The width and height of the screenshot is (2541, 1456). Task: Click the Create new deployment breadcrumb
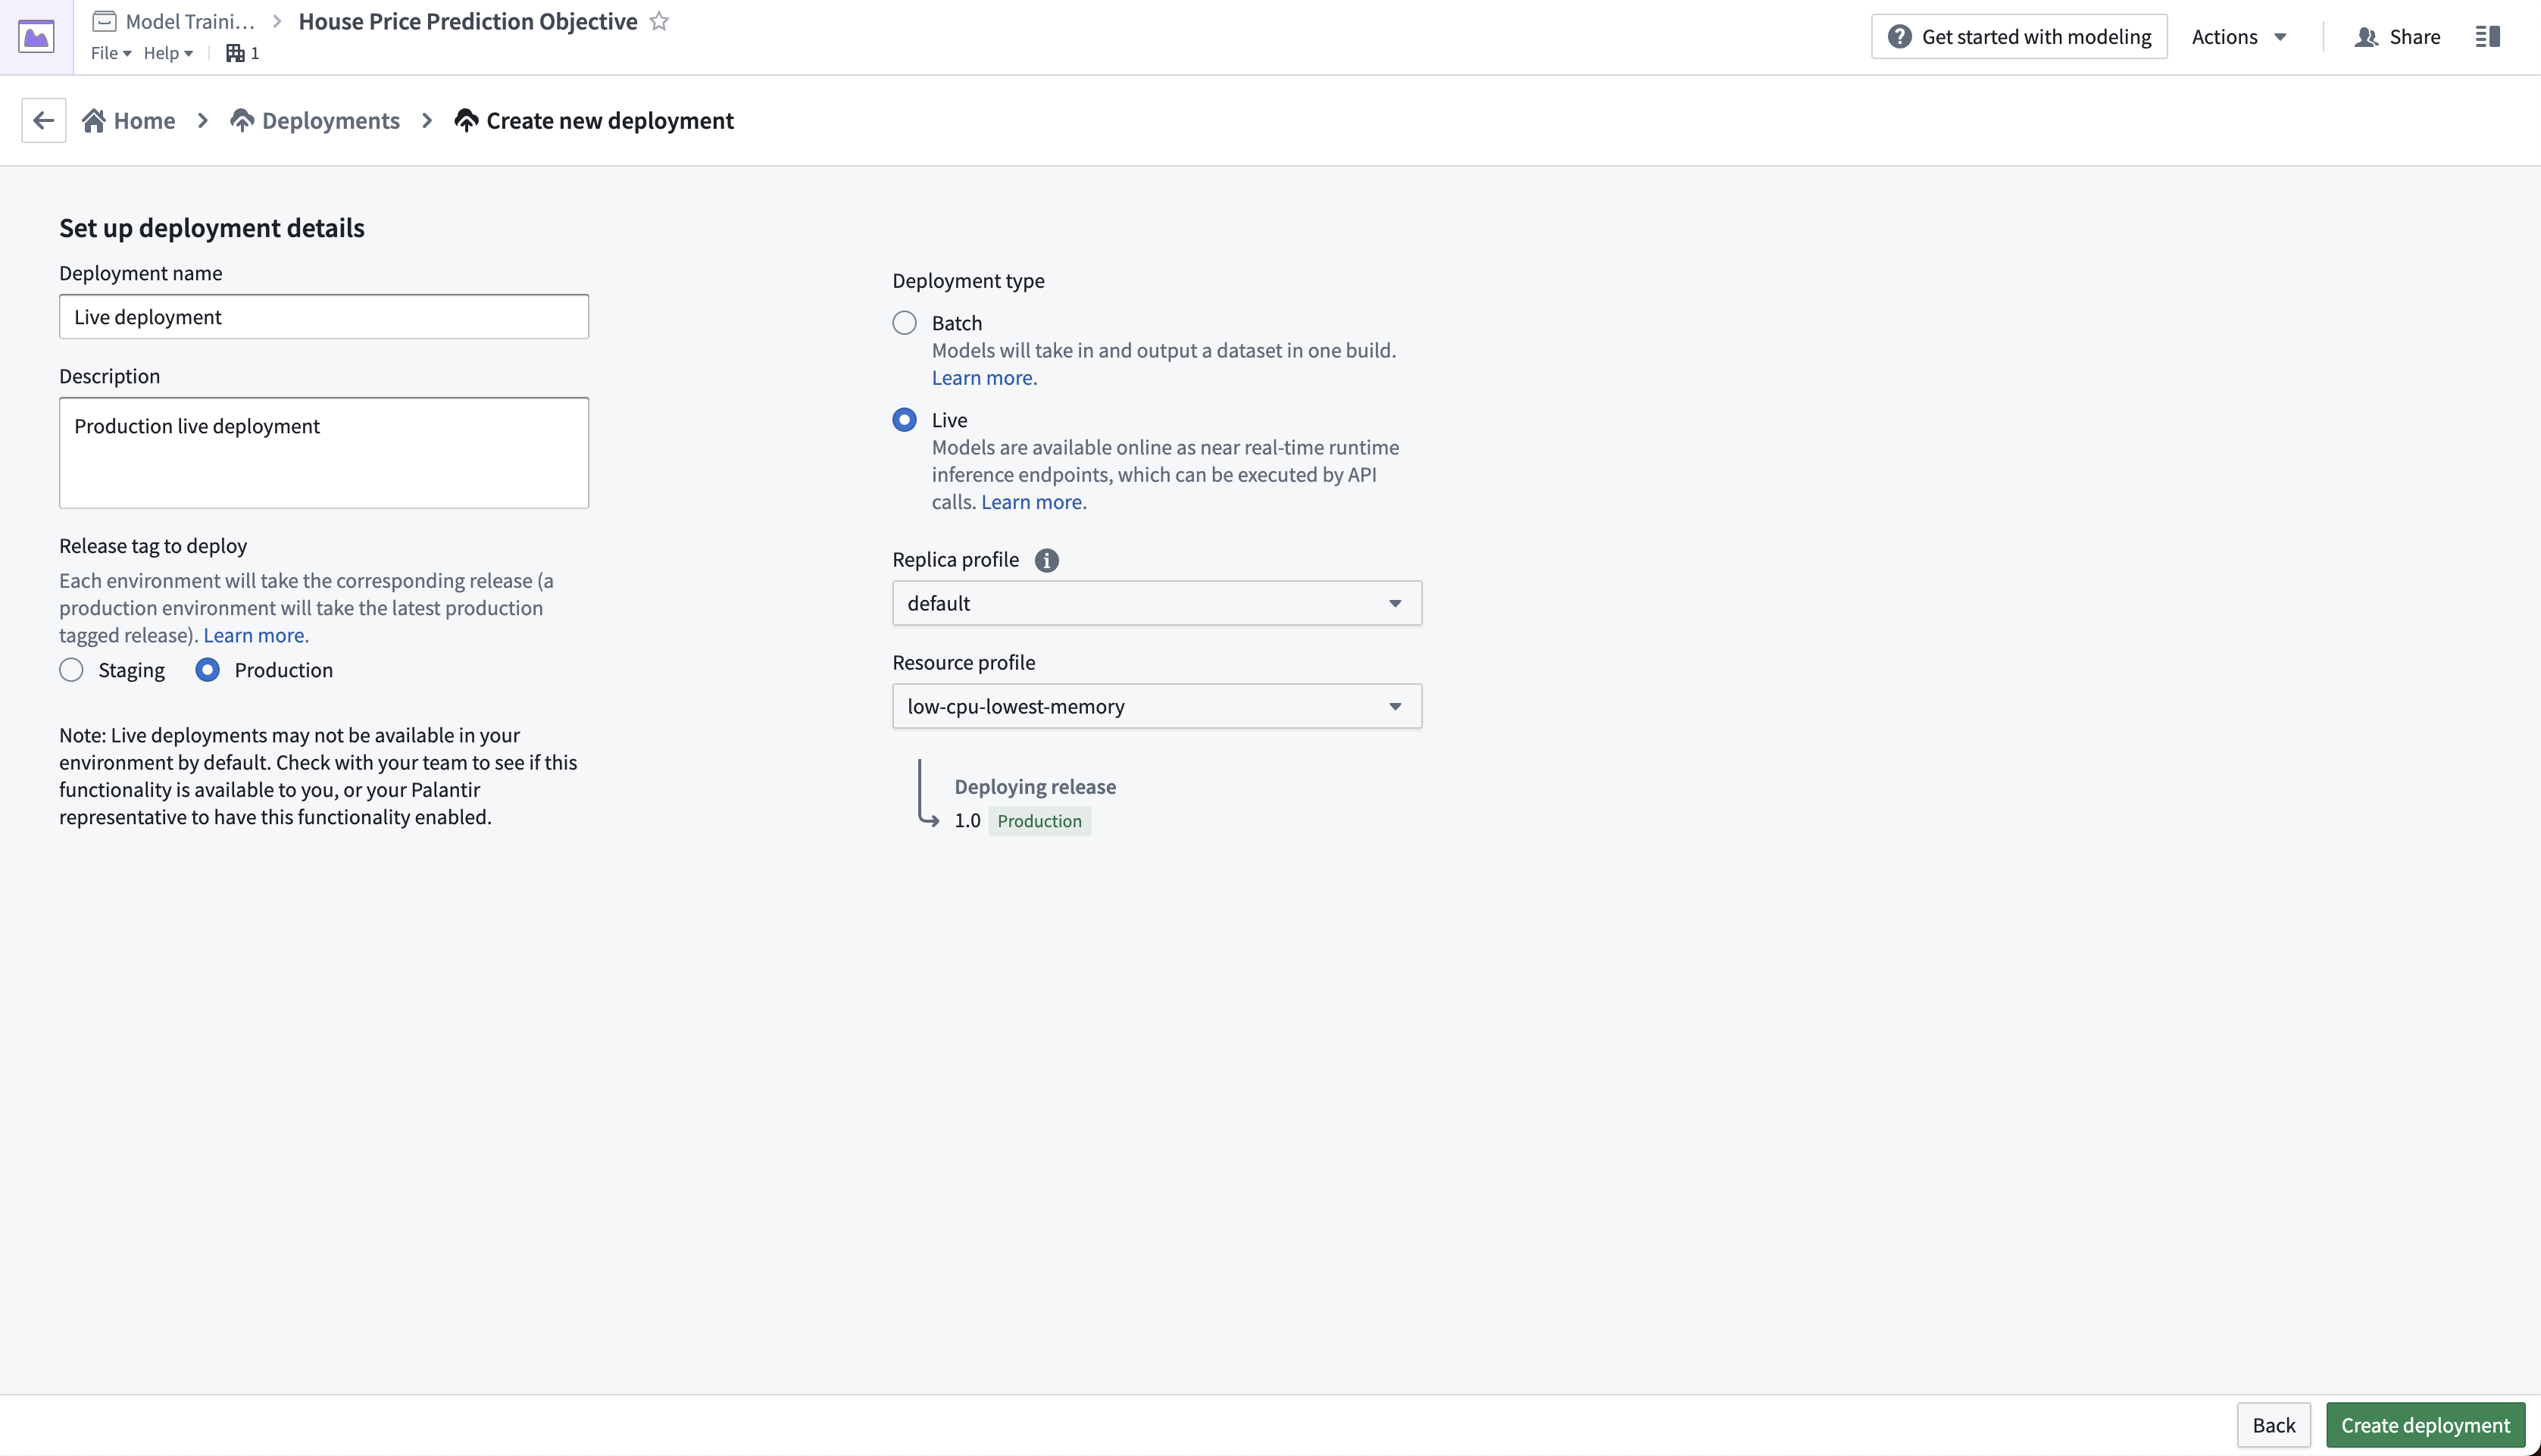pos(594,121)
